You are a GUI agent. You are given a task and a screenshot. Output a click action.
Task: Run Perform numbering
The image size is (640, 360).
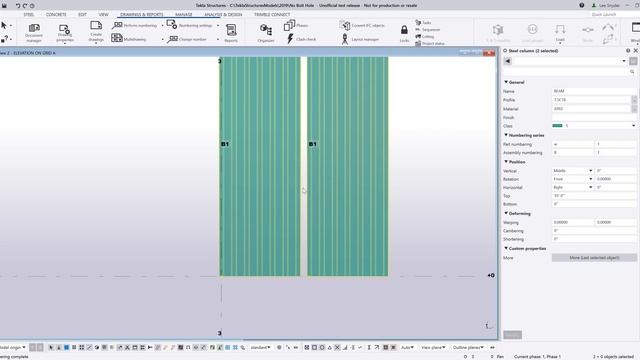(135, 25)
